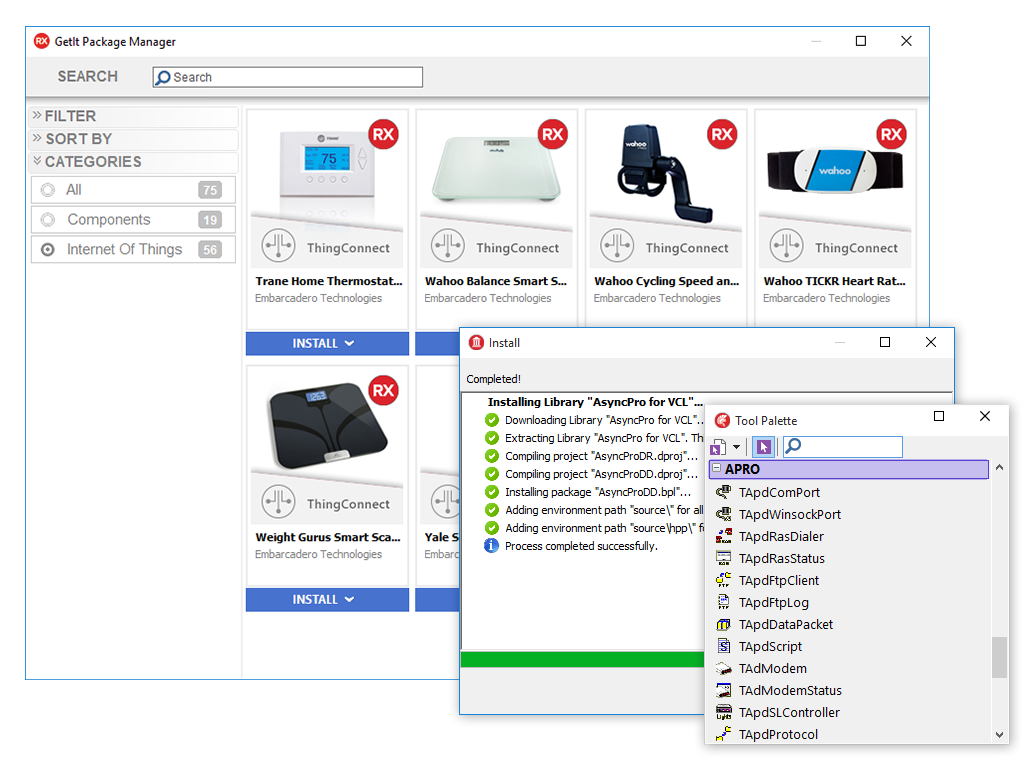Click the magnifier icon in Tool Palette search

793,446
